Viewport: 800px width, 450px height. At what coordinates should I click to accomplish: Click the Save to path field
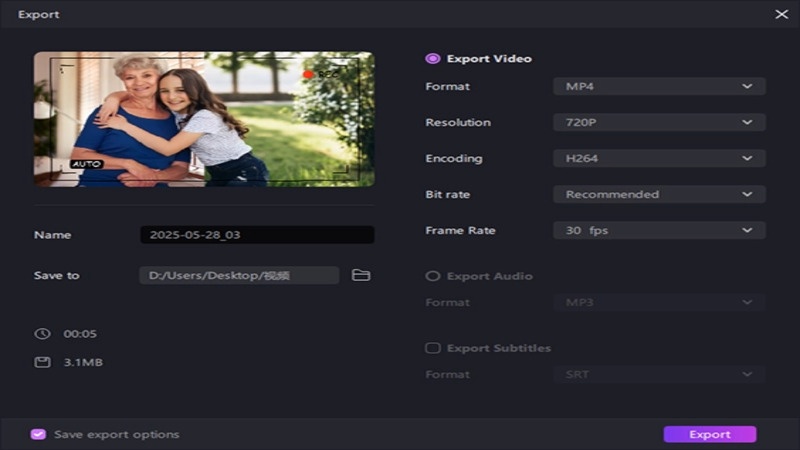(239, 276)
